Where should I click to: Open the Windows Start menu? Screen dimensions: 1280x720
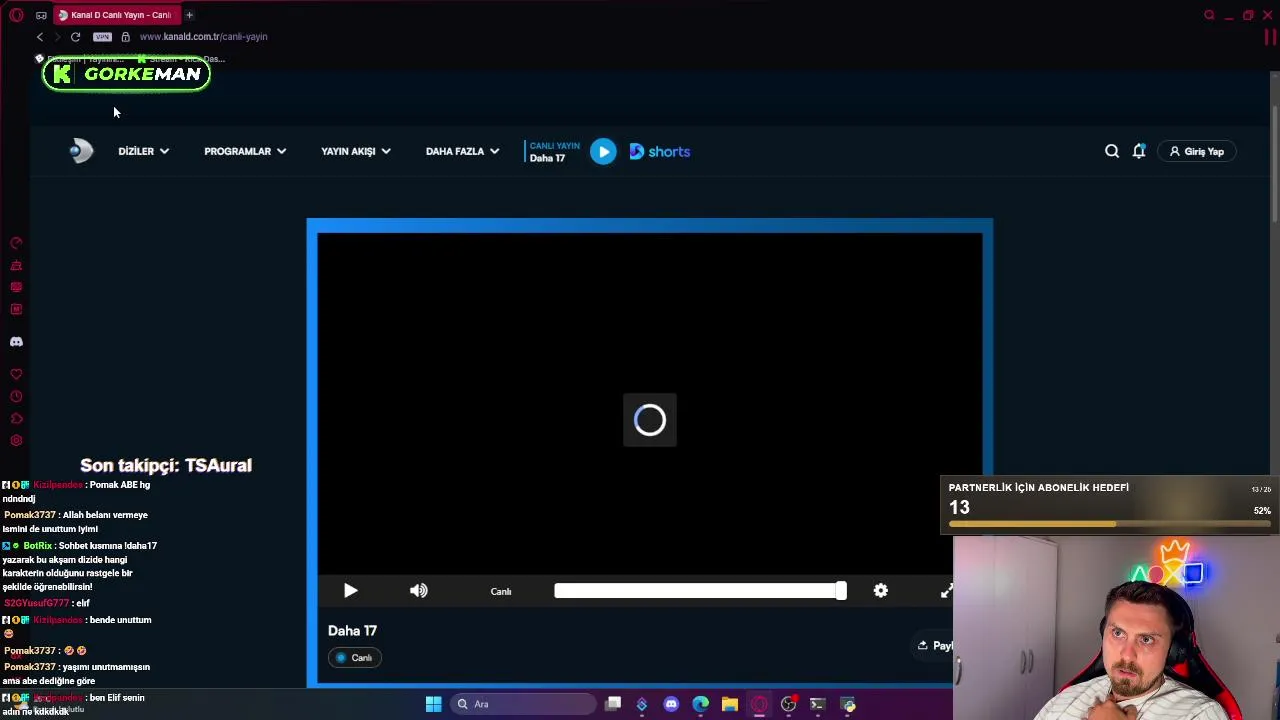(x=433, y=704)
